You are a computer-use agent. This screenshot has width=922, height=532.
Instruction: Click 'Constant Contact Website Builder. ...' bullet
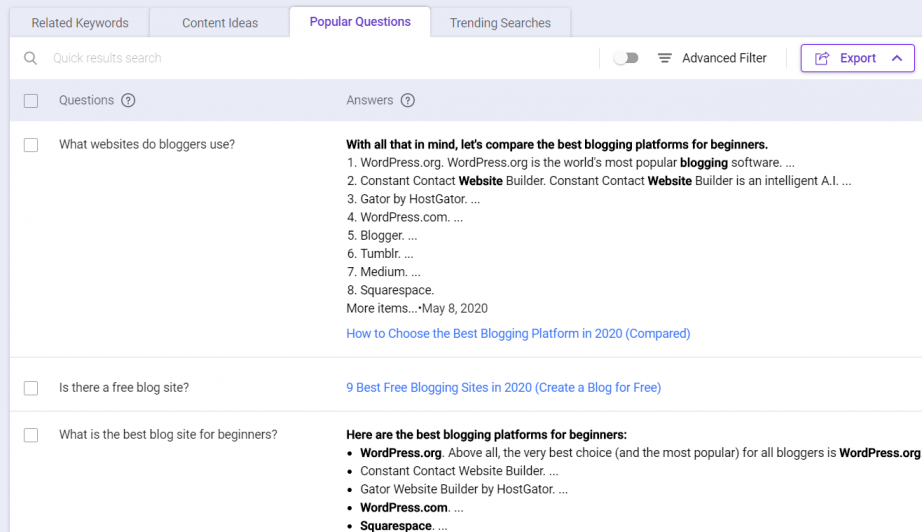(x=459, y=471)
